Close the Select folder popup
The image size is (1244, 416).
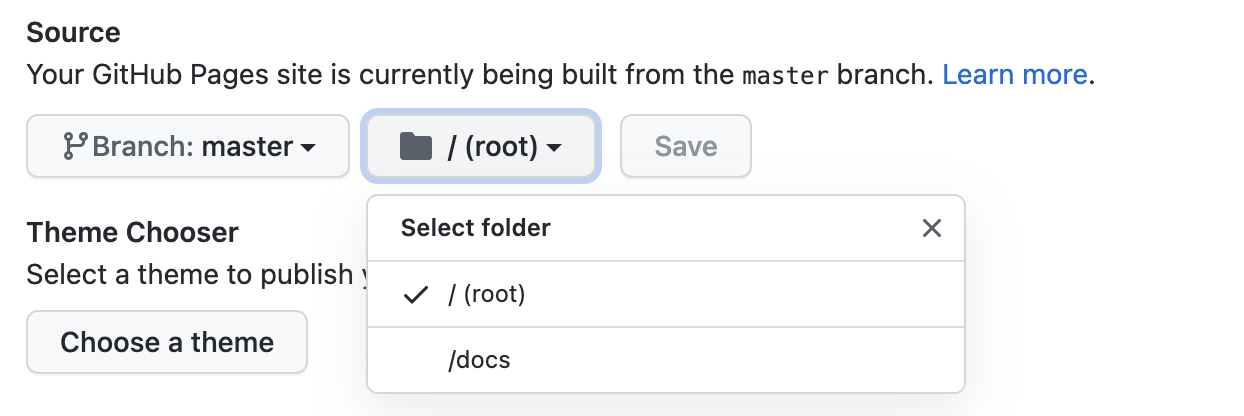[x=932, y=229]
